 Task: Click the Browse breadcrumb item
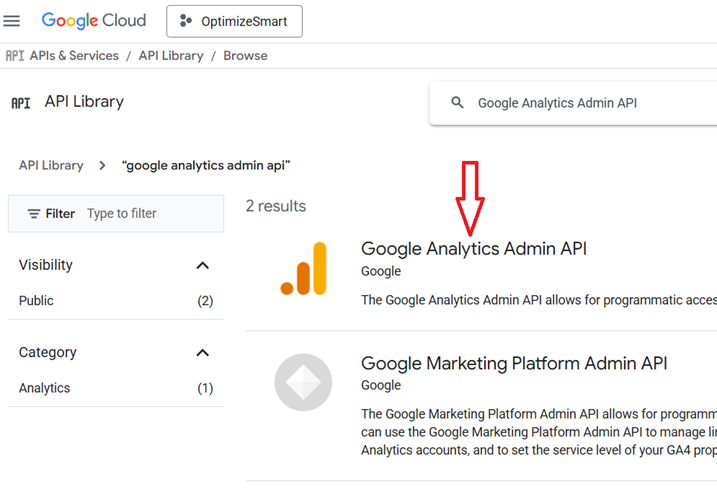point(245,56)
